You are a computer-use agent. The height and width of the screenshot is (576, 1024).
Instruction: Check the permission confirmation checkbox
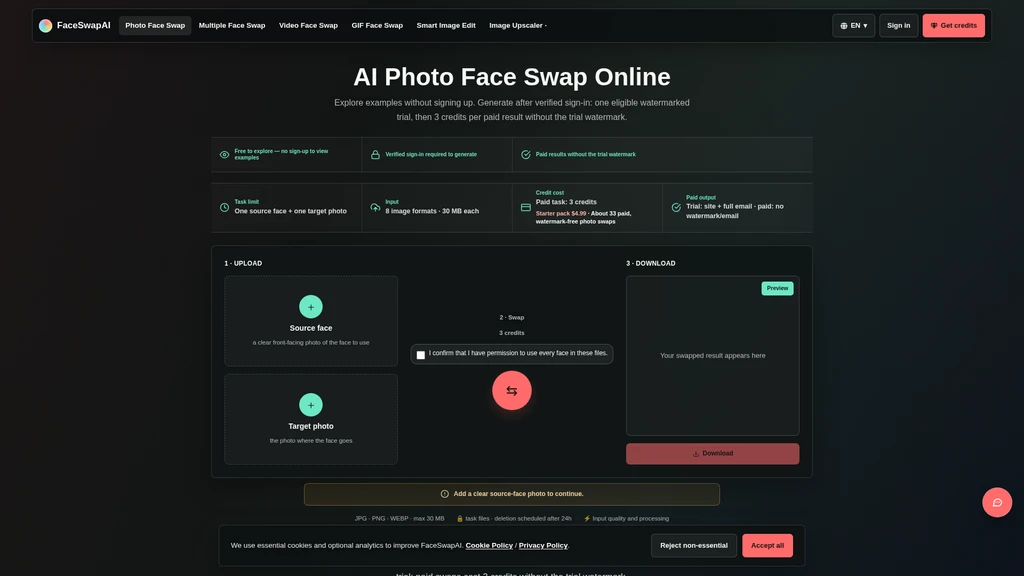pos(421,355)
